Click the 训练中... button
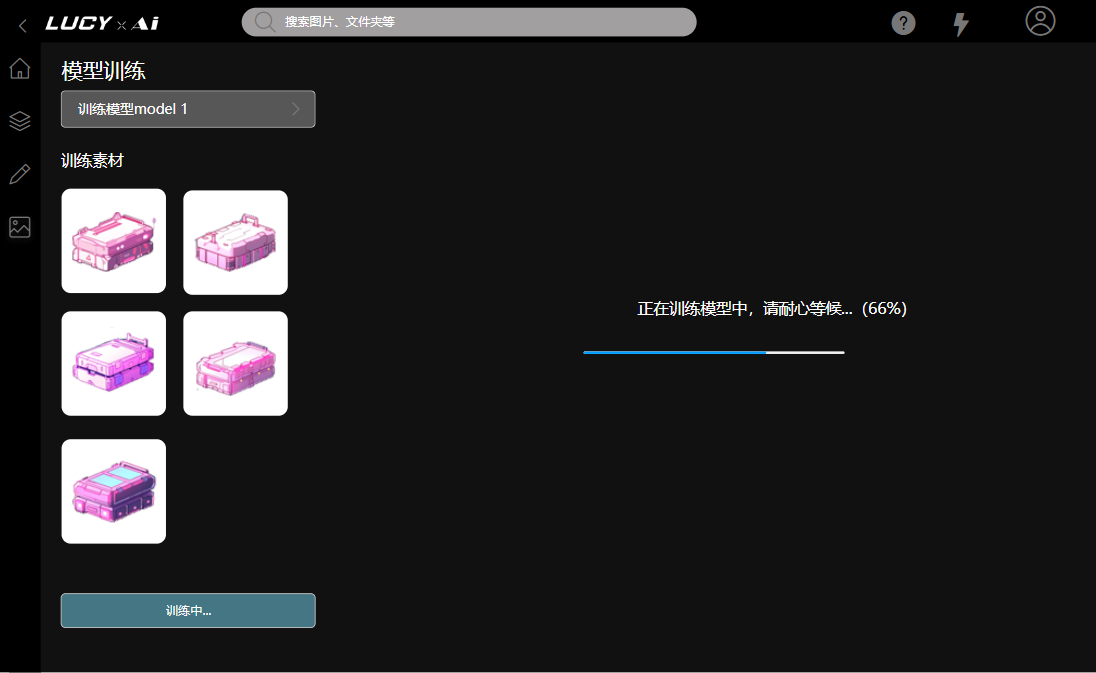Image resolution: width=1096 pixels, height=673 pixels. point(188,611)
